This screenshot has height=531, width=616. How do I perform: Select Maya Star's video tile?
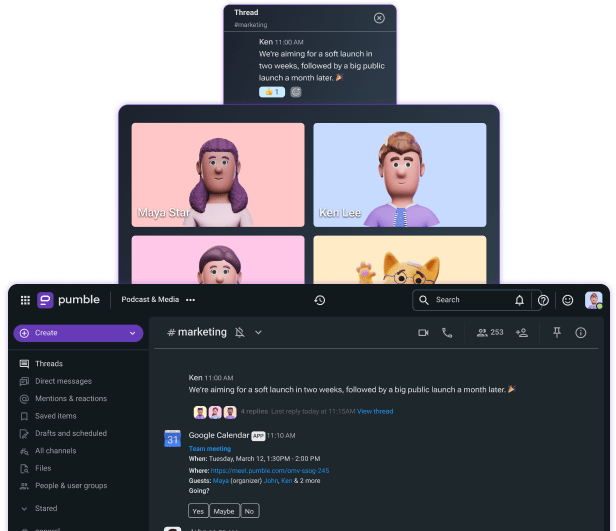[218, 175]
